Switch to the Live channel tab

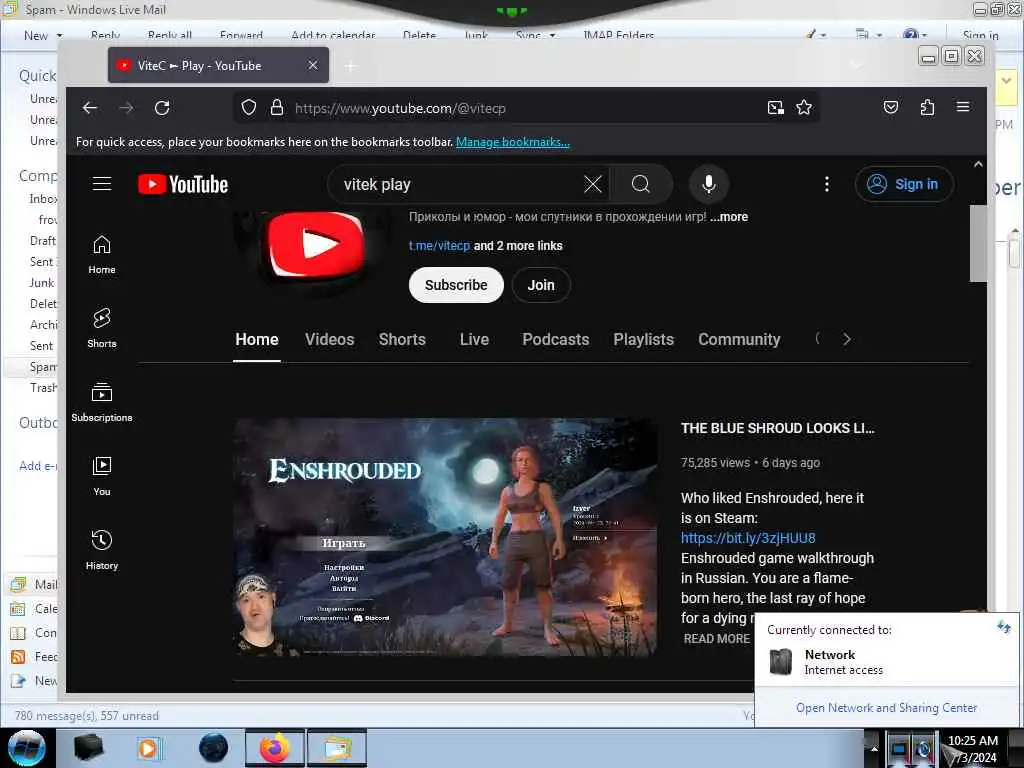click(x=474, y=340)
